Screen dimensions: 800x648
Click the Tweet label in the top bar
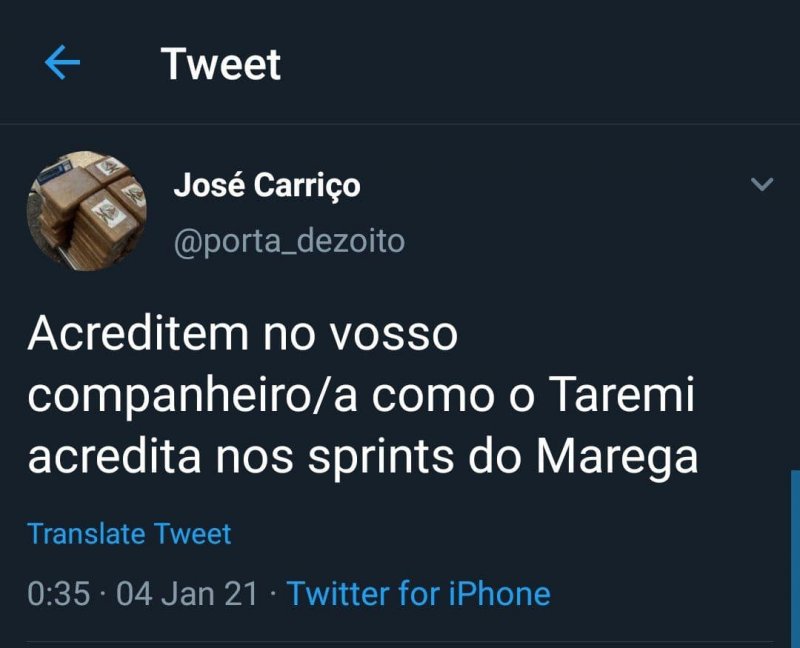click(x=219, y=63)
